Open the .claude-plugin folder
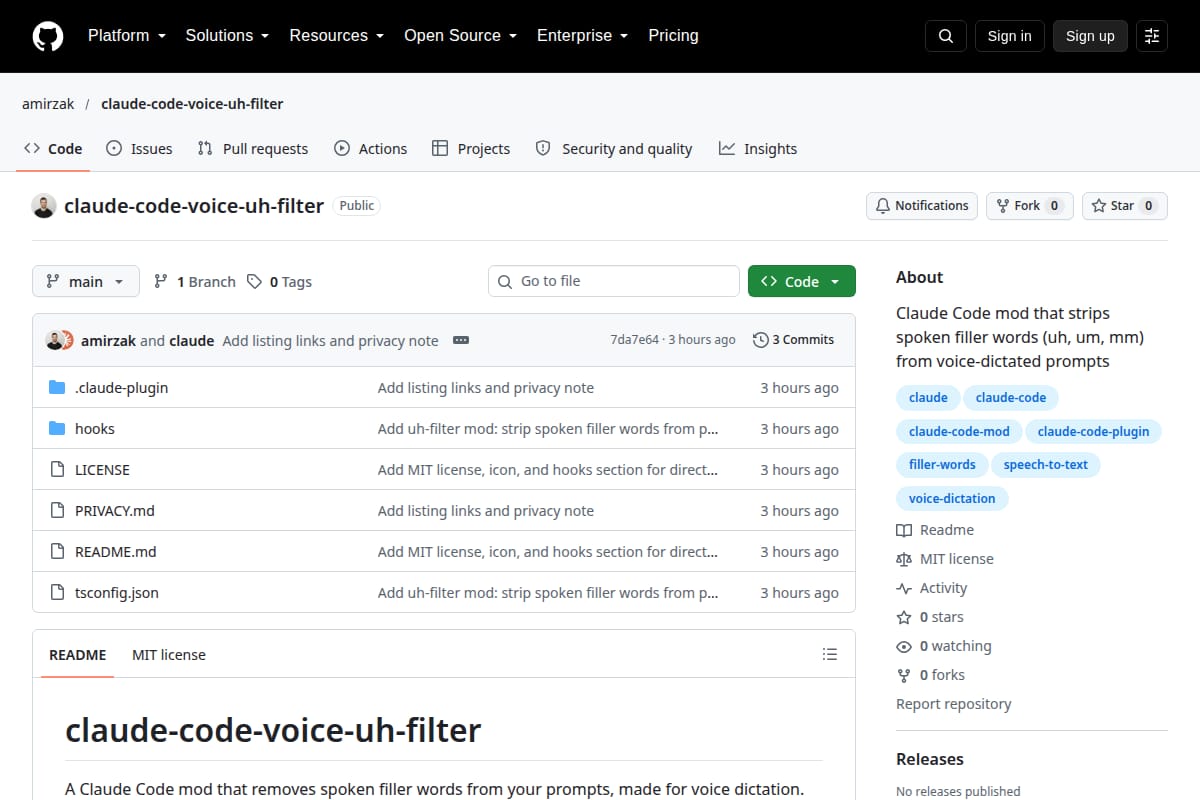 (121, 388)
